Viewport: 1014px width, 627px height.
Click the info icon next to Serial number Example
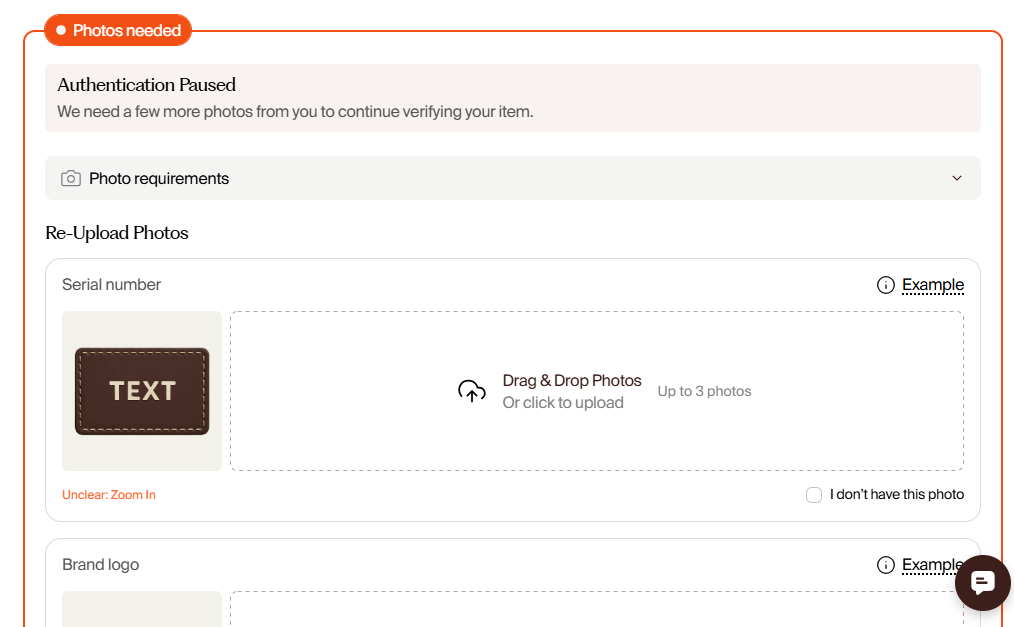(x=885, y=285)
